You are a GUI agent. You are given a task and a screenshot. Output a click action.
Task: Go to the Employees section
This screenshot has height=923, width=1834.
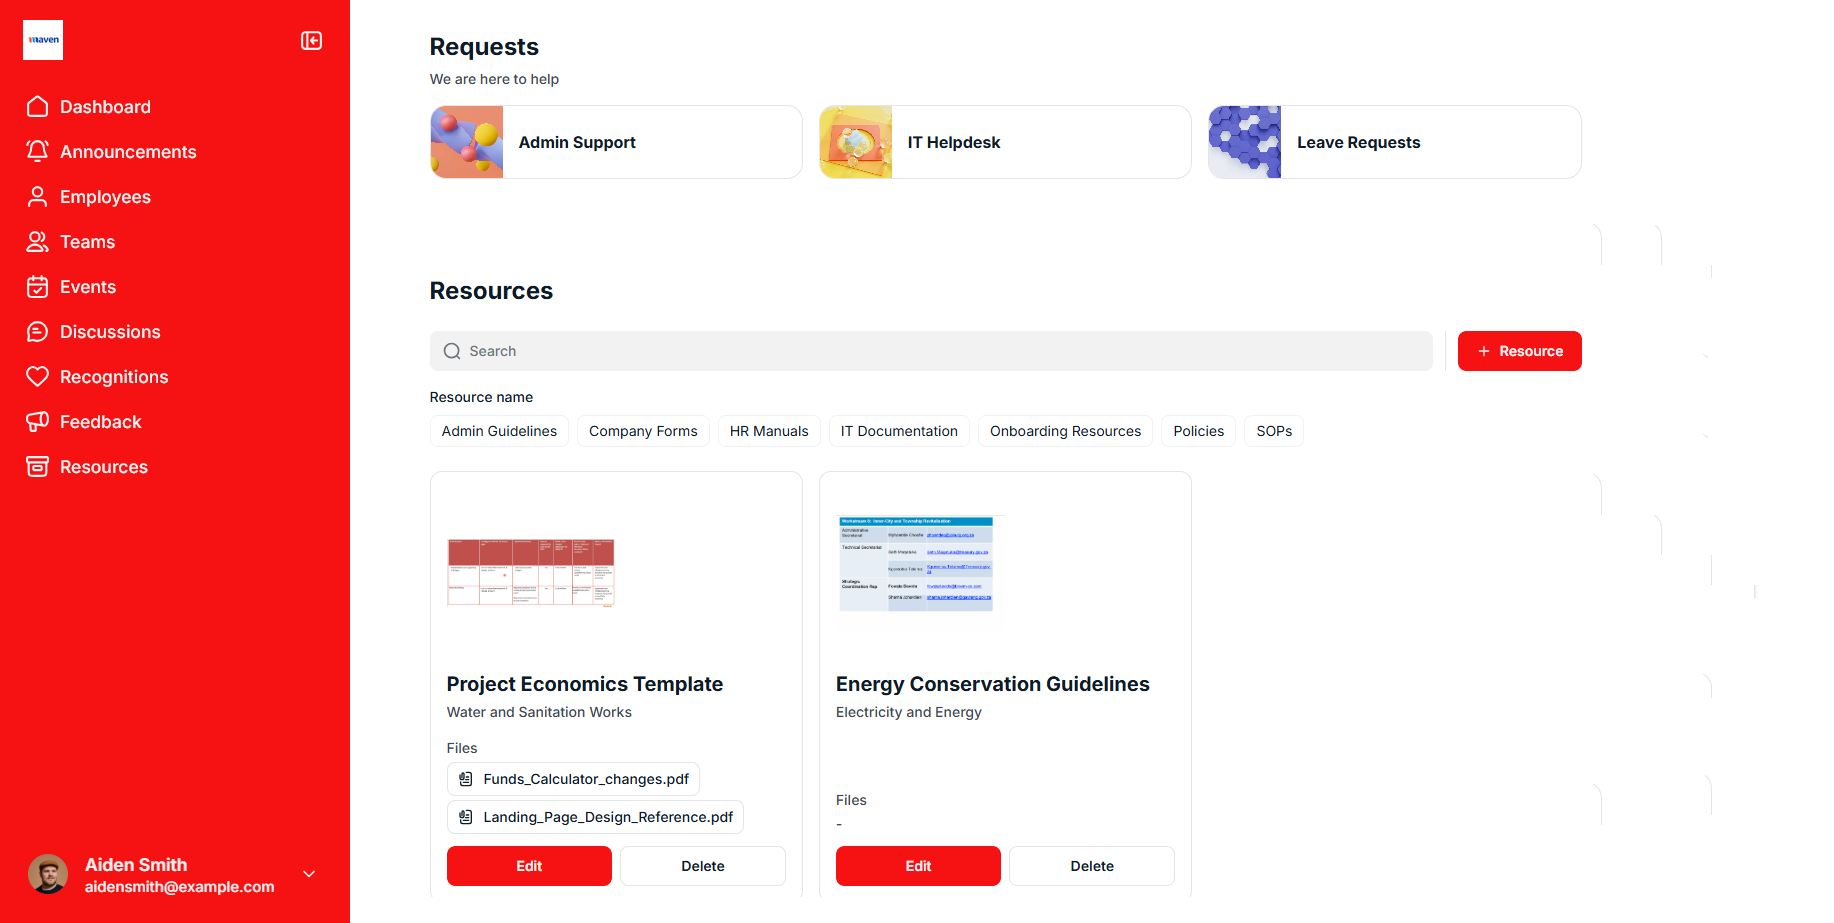[x=105, y=197]
